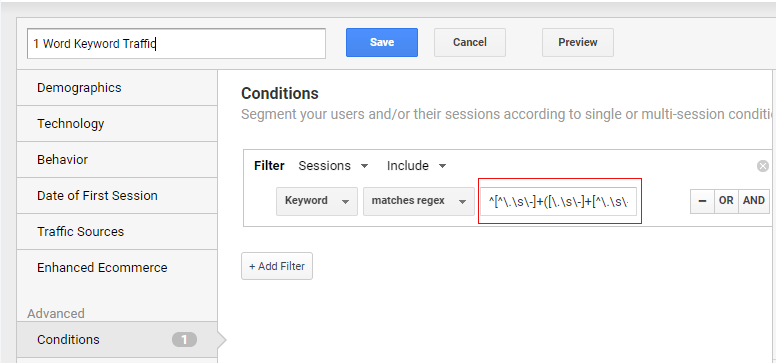Click the AND condition button

point(754,201)
